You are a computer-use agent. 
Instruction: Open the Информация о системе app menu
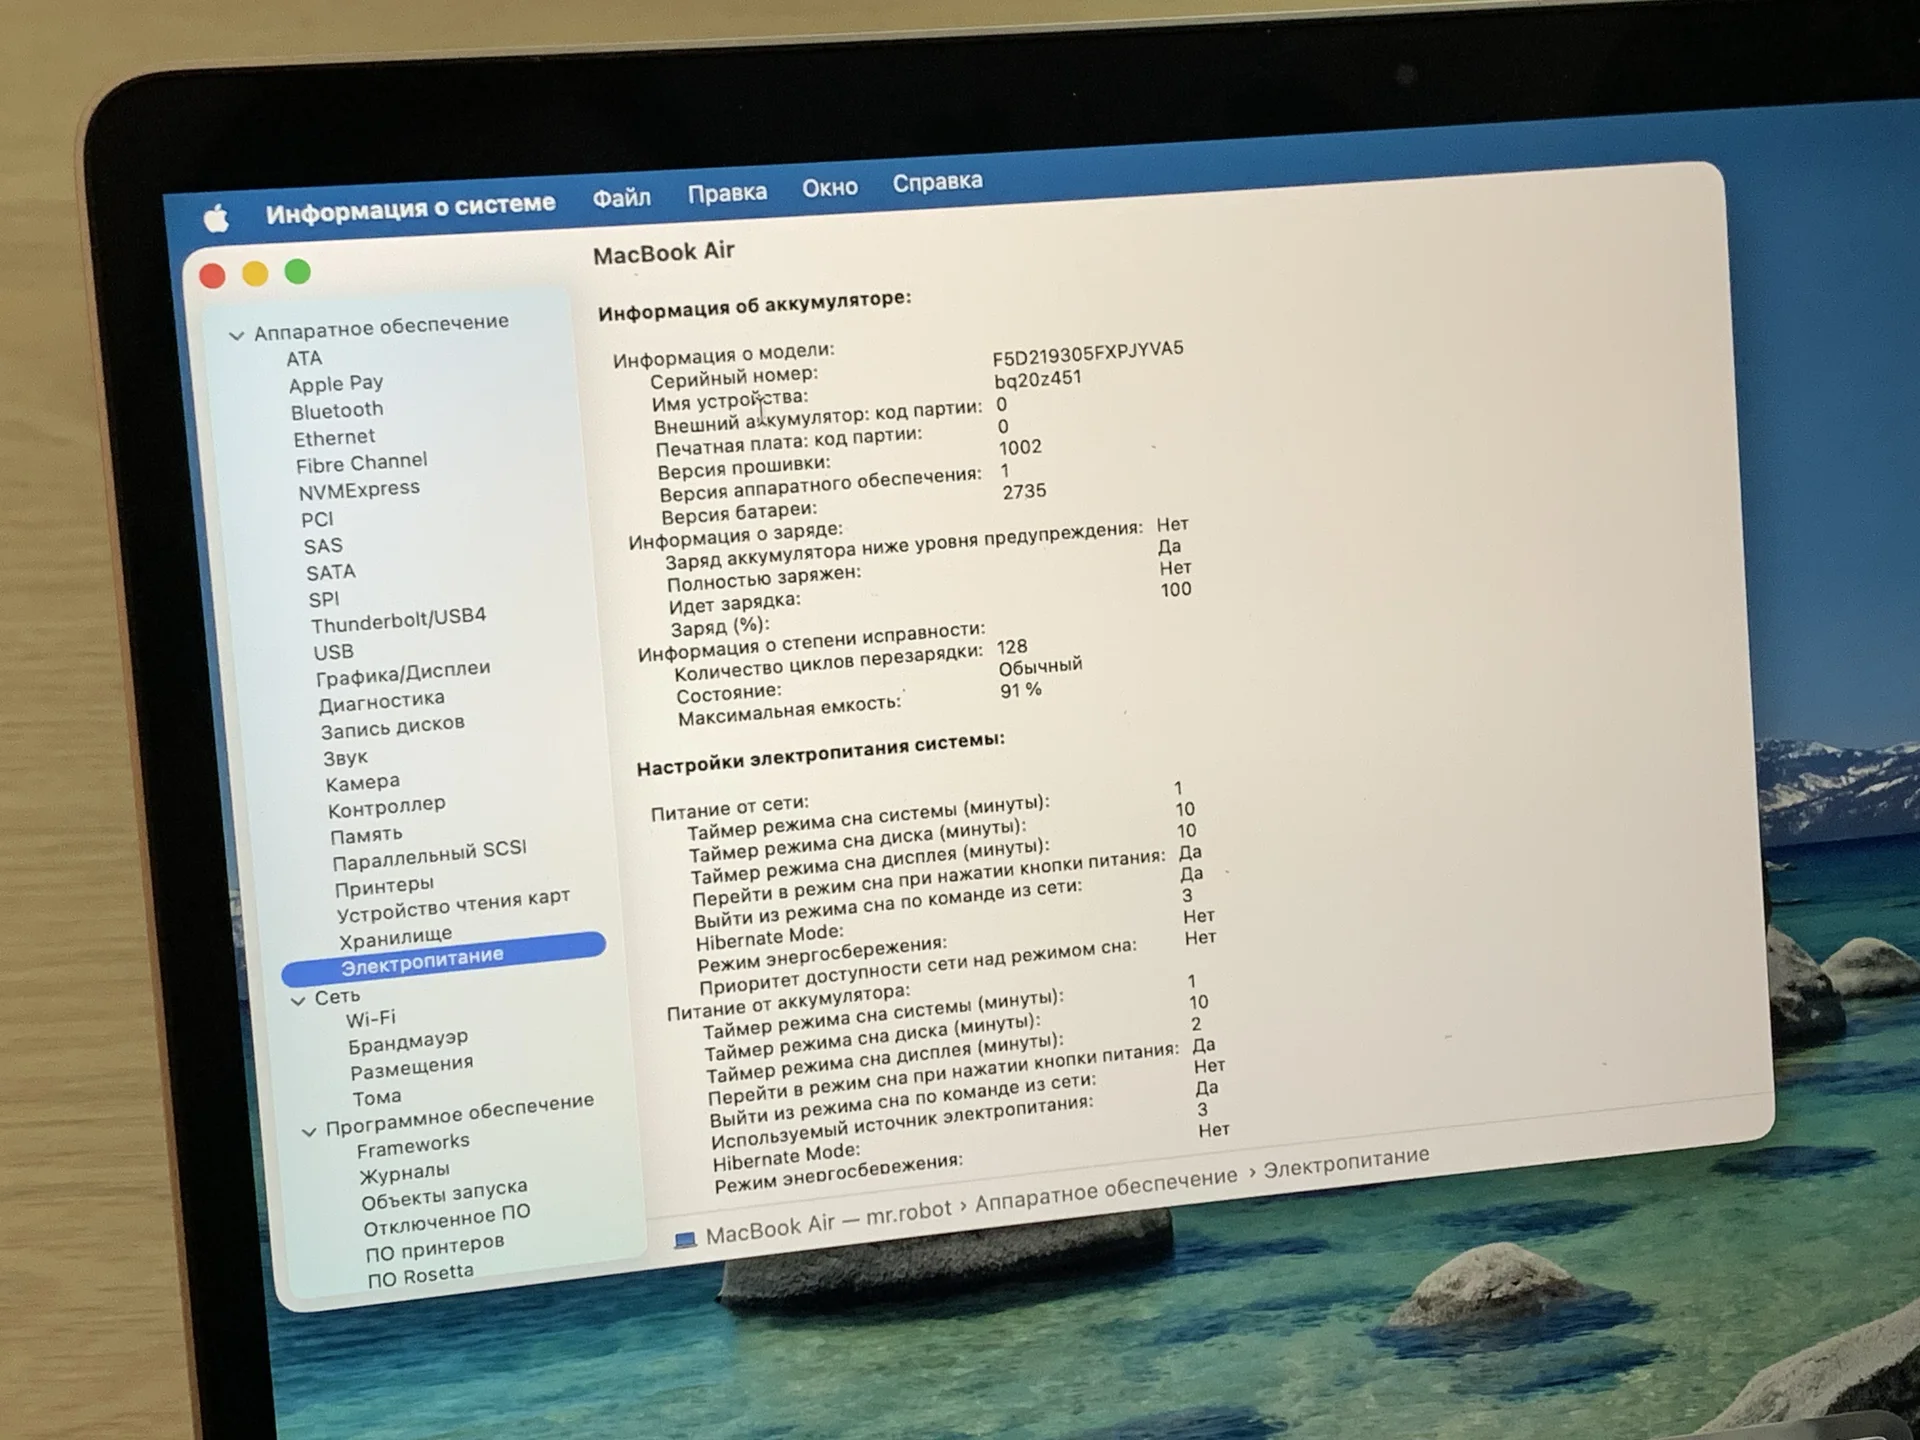(x=410, y=208)
